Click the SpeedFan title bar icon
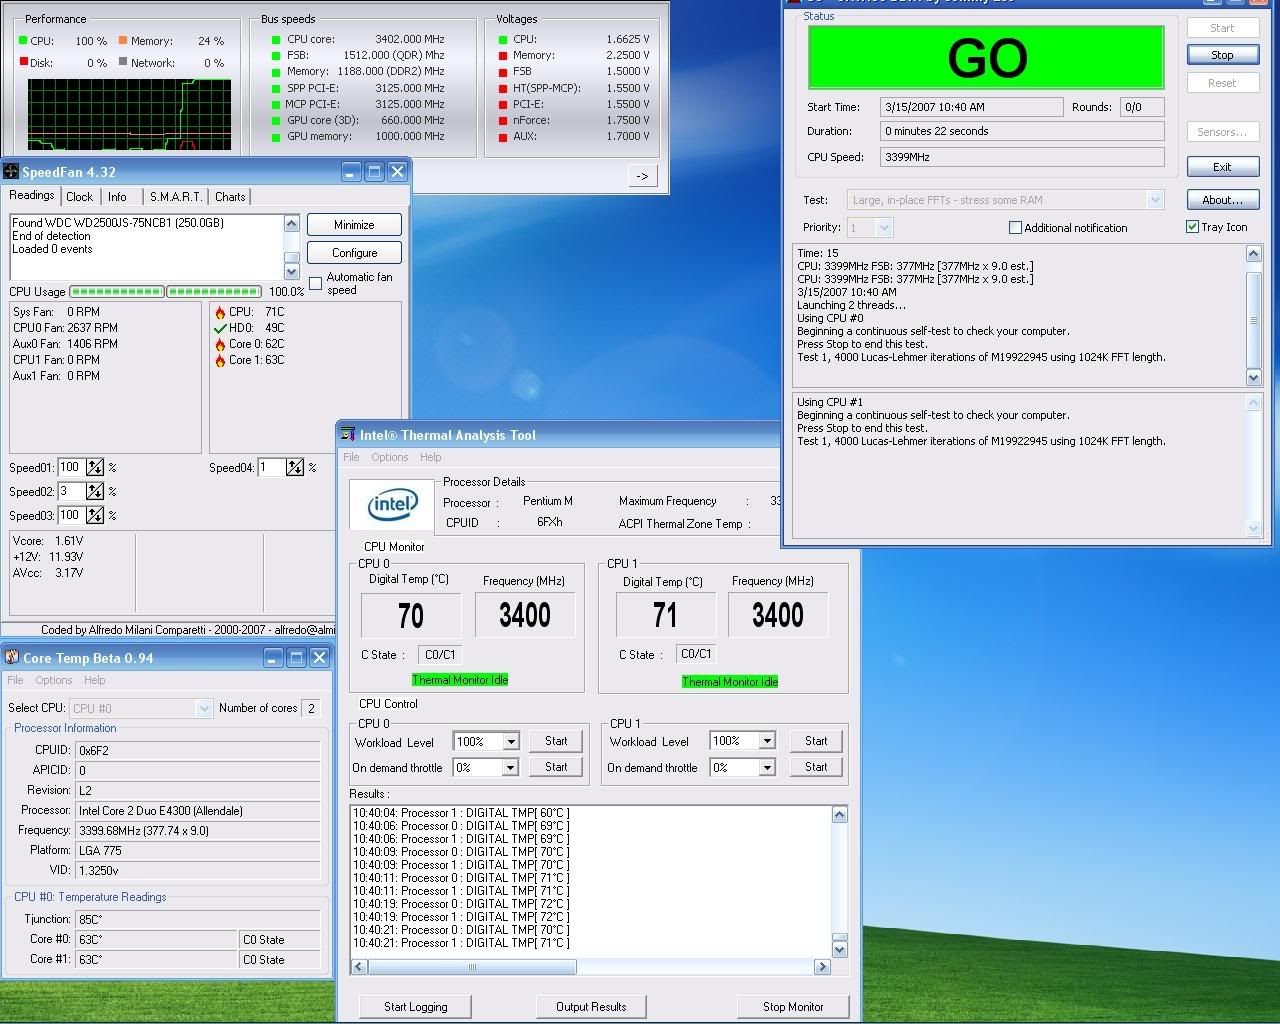 point(11,172)
